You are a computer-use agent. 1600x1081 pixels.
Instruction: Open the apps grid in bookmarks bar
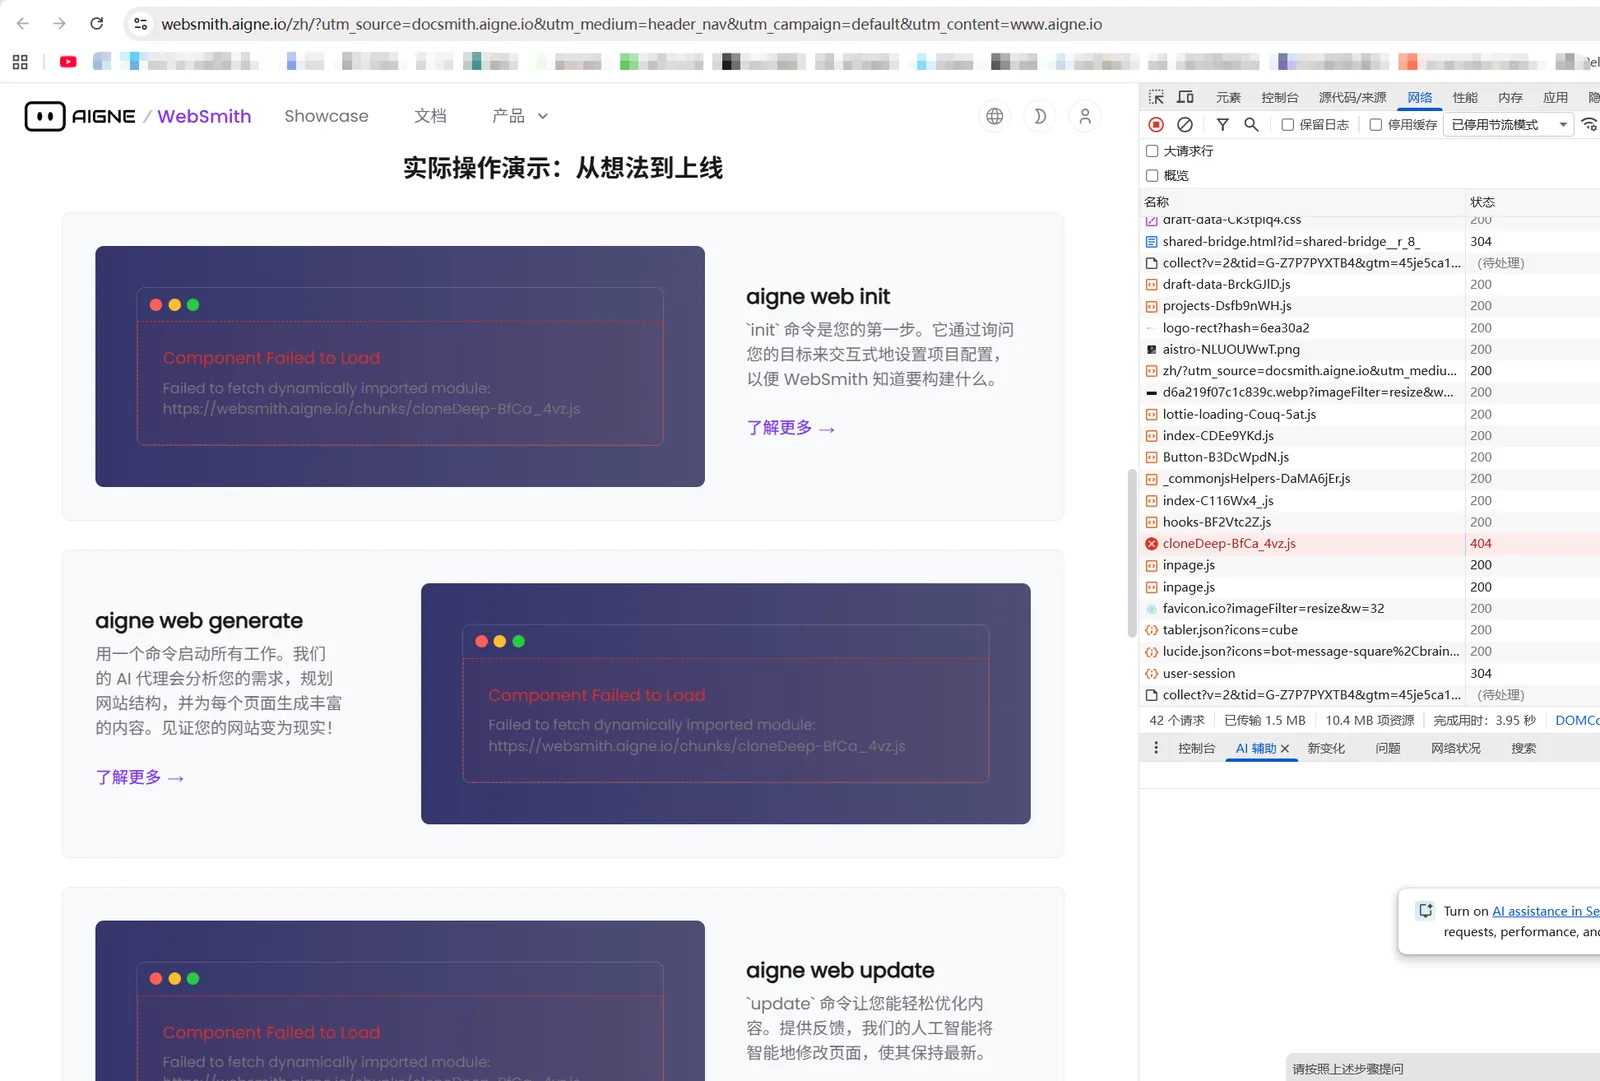click(20, 62)
